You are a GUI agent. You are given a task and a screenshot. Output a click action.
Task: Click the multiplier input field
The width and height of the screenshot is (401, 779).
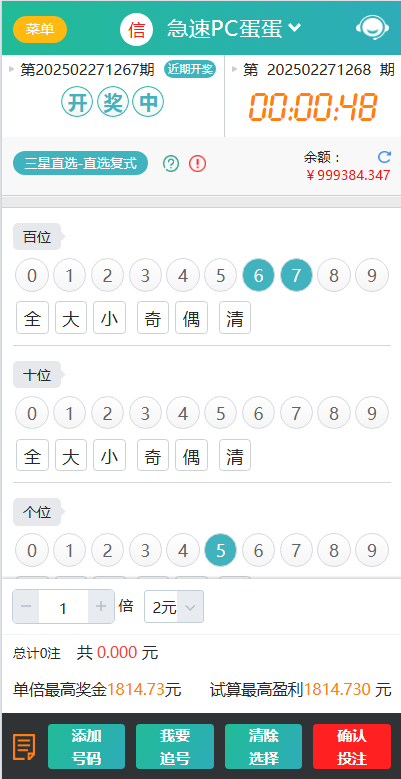pos(64,607)
